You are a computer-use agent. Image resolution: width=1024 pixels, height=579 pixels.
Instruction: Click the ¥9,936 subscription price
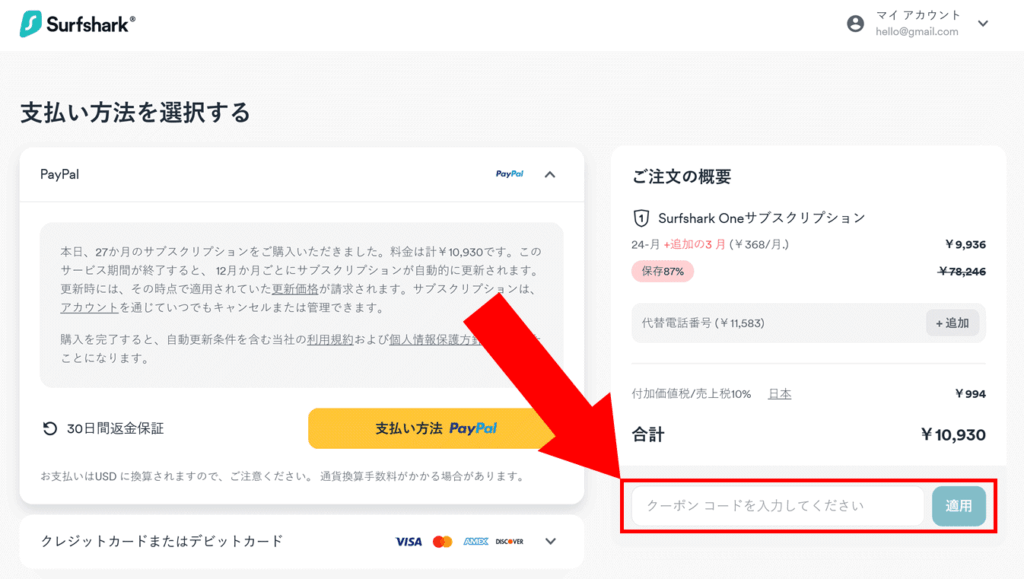pos(965,244)
